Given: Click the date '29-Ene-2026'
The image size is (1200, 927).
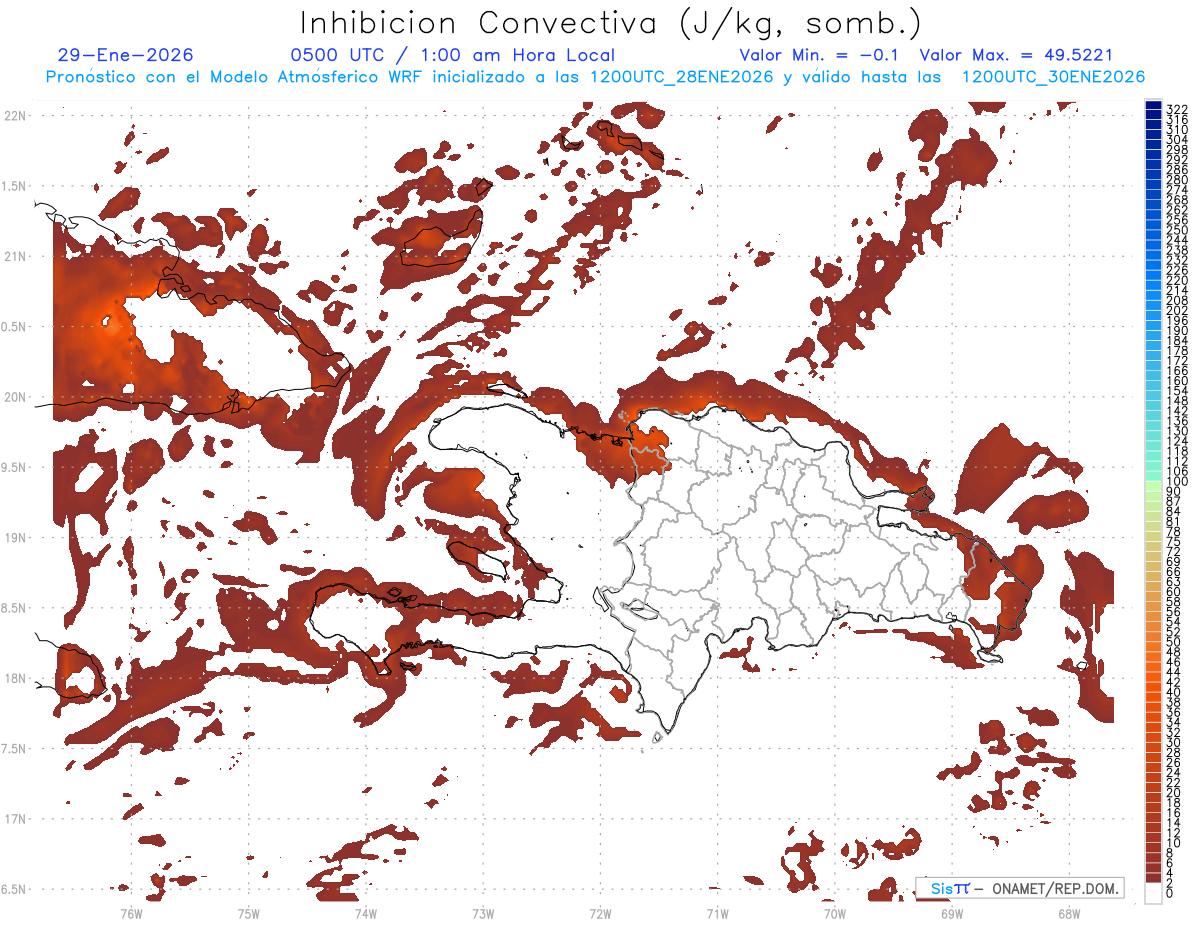Looking at the screenshot, I should [126, 55].
